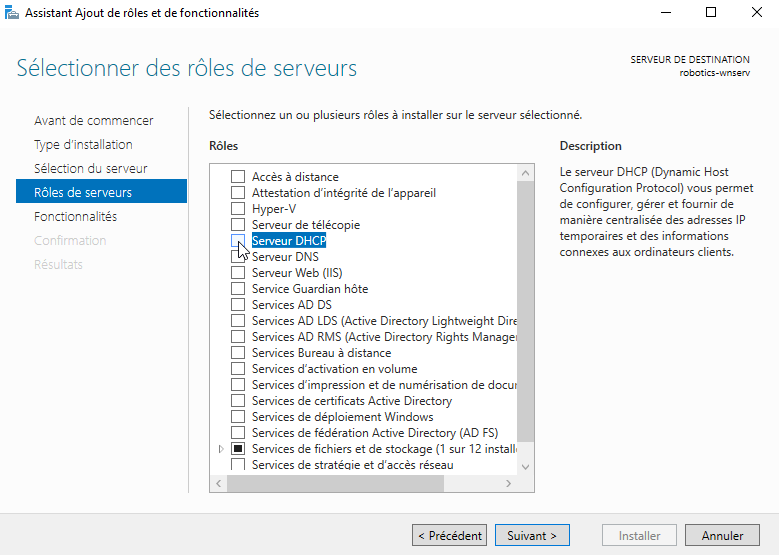
Task: Click the Suivant button
Action: (532, 536)
